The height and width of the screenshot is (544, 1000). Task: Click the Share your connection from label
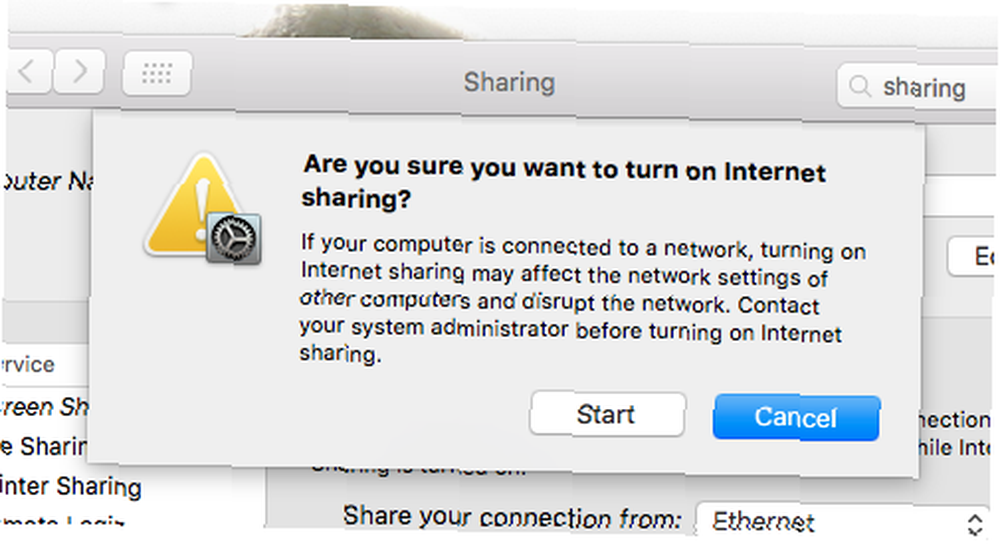[513, 517]
